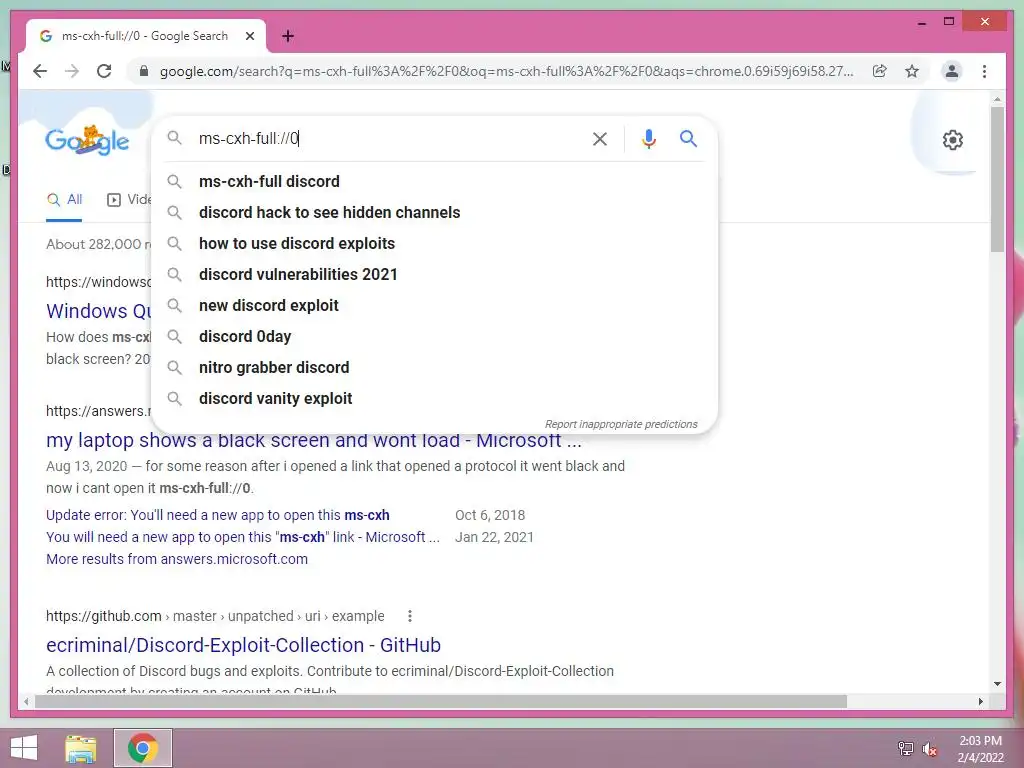Click the Google doodle logo

[87, 140]
